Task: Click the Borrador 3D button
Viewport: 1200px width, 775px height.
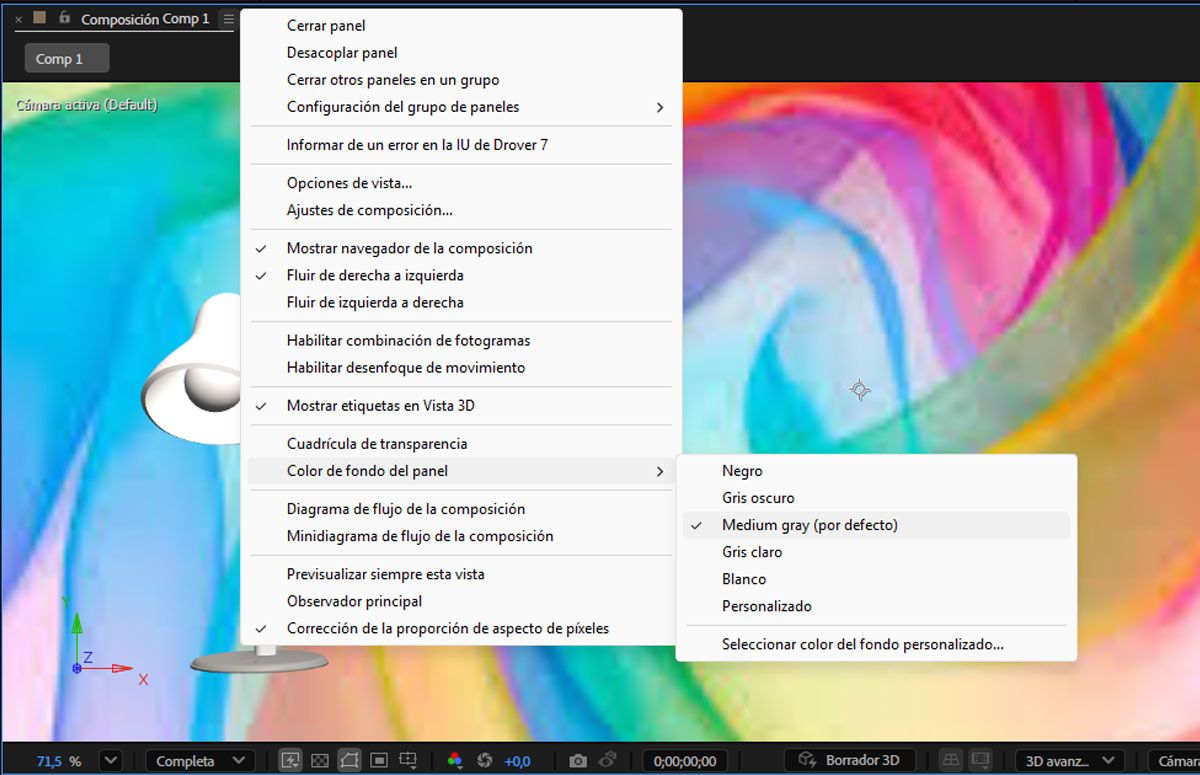Action: click(x=849, y=760)
